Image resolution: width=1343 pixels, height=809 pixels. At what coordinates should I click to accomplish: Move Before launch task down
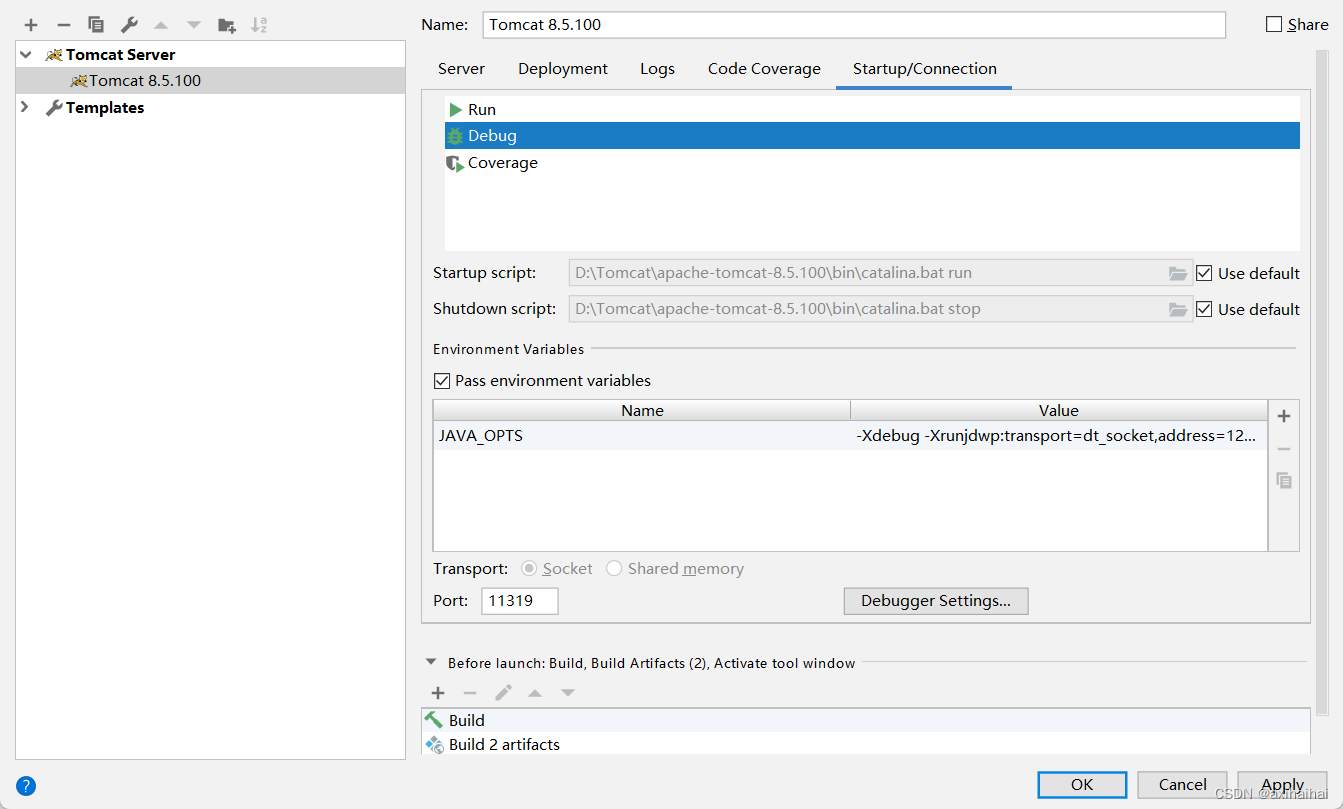(x=567, y=693)
